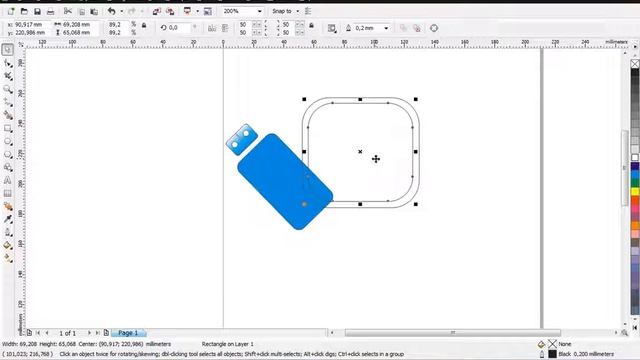Pick the yellow swatch in the palette
Image resolution: width=640 pixels, height=360 pixels.
(x=635, y=191)
